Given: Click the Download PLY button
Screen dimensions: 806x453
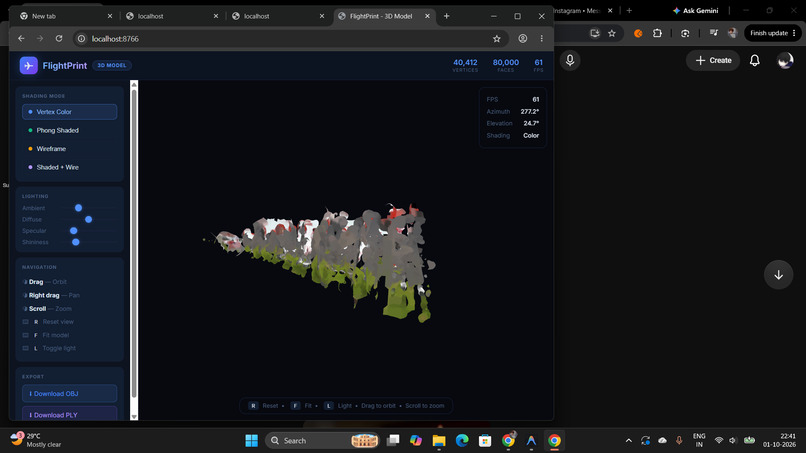Looking at the screenshot, I should [69, 414].
